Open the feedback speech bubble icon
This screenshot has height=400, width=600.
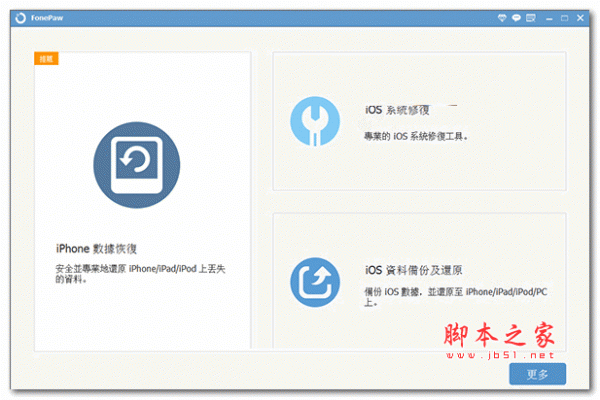click(516, 18)
